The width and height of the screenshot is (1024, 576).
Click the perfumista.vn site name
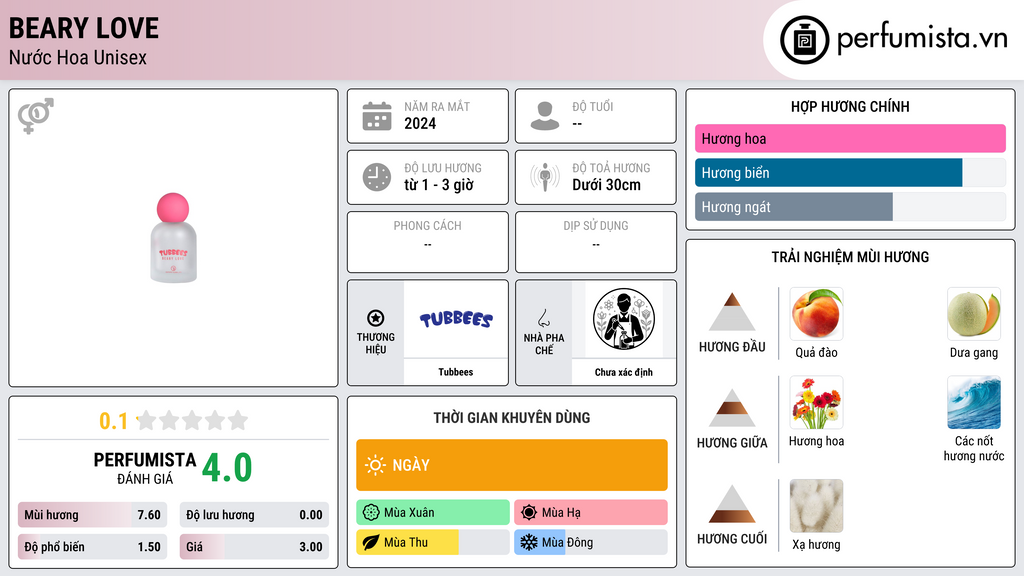click(922, 38)
